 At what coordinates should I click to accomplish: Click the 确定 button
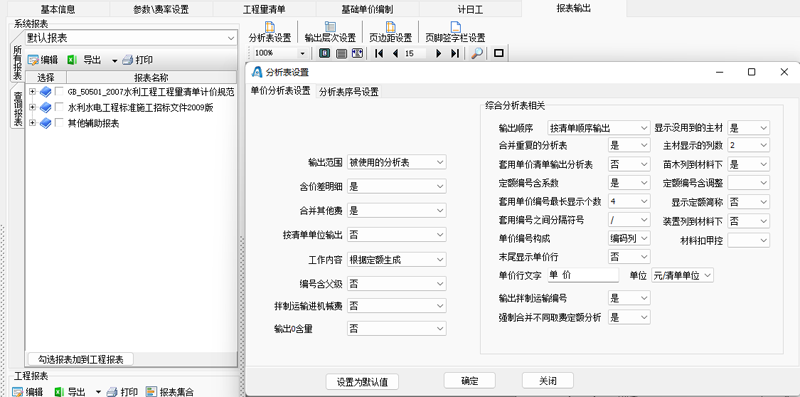[469, 381]
